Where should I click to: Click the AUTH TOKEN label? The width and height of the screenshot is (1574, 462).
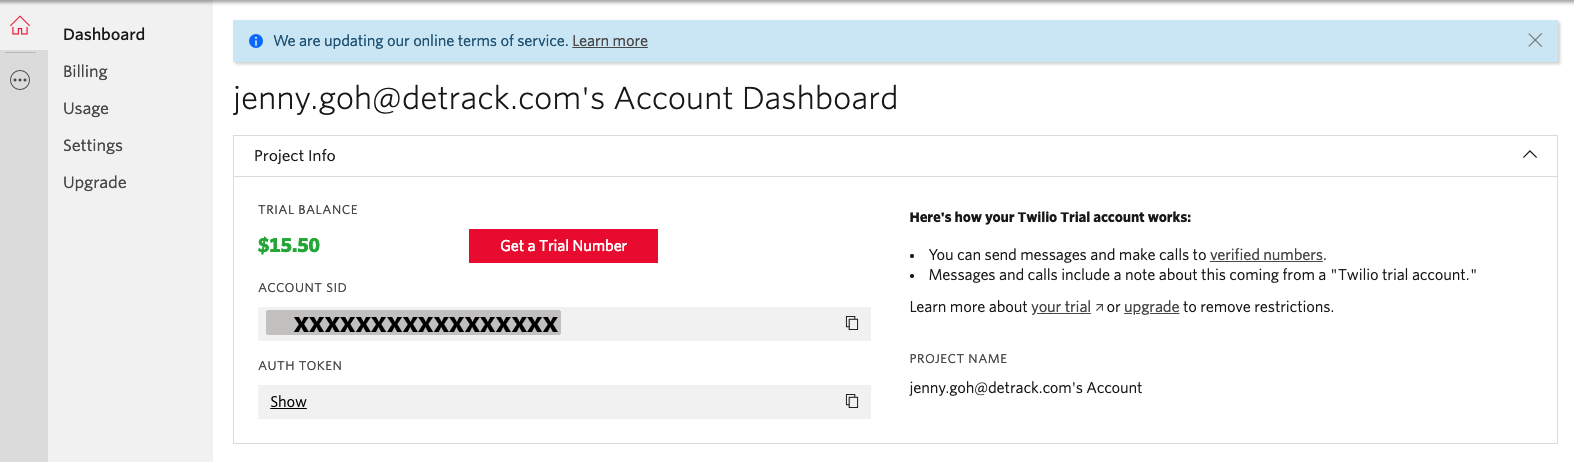coord(300,366)
